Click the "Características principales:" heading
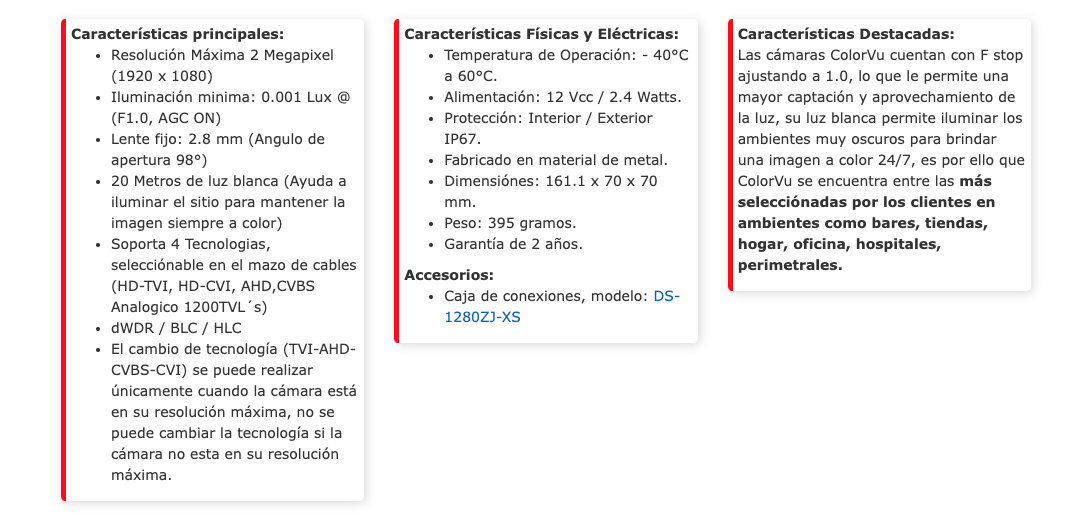The image size is (1090, 515). pos(177,34)
